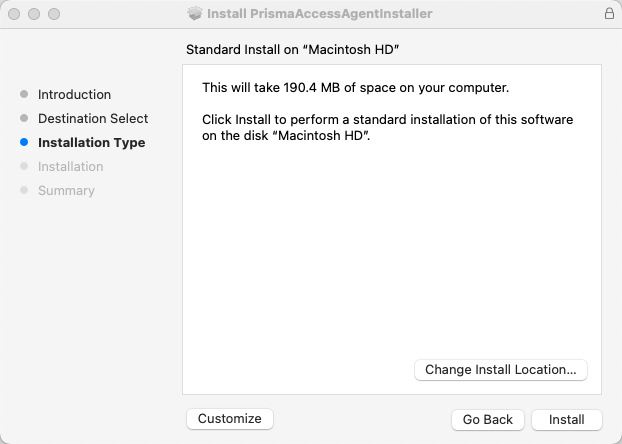Click the bullet next to Summary
The height and width of the screenshot is (444, 622).
click(x=24, y=190)
